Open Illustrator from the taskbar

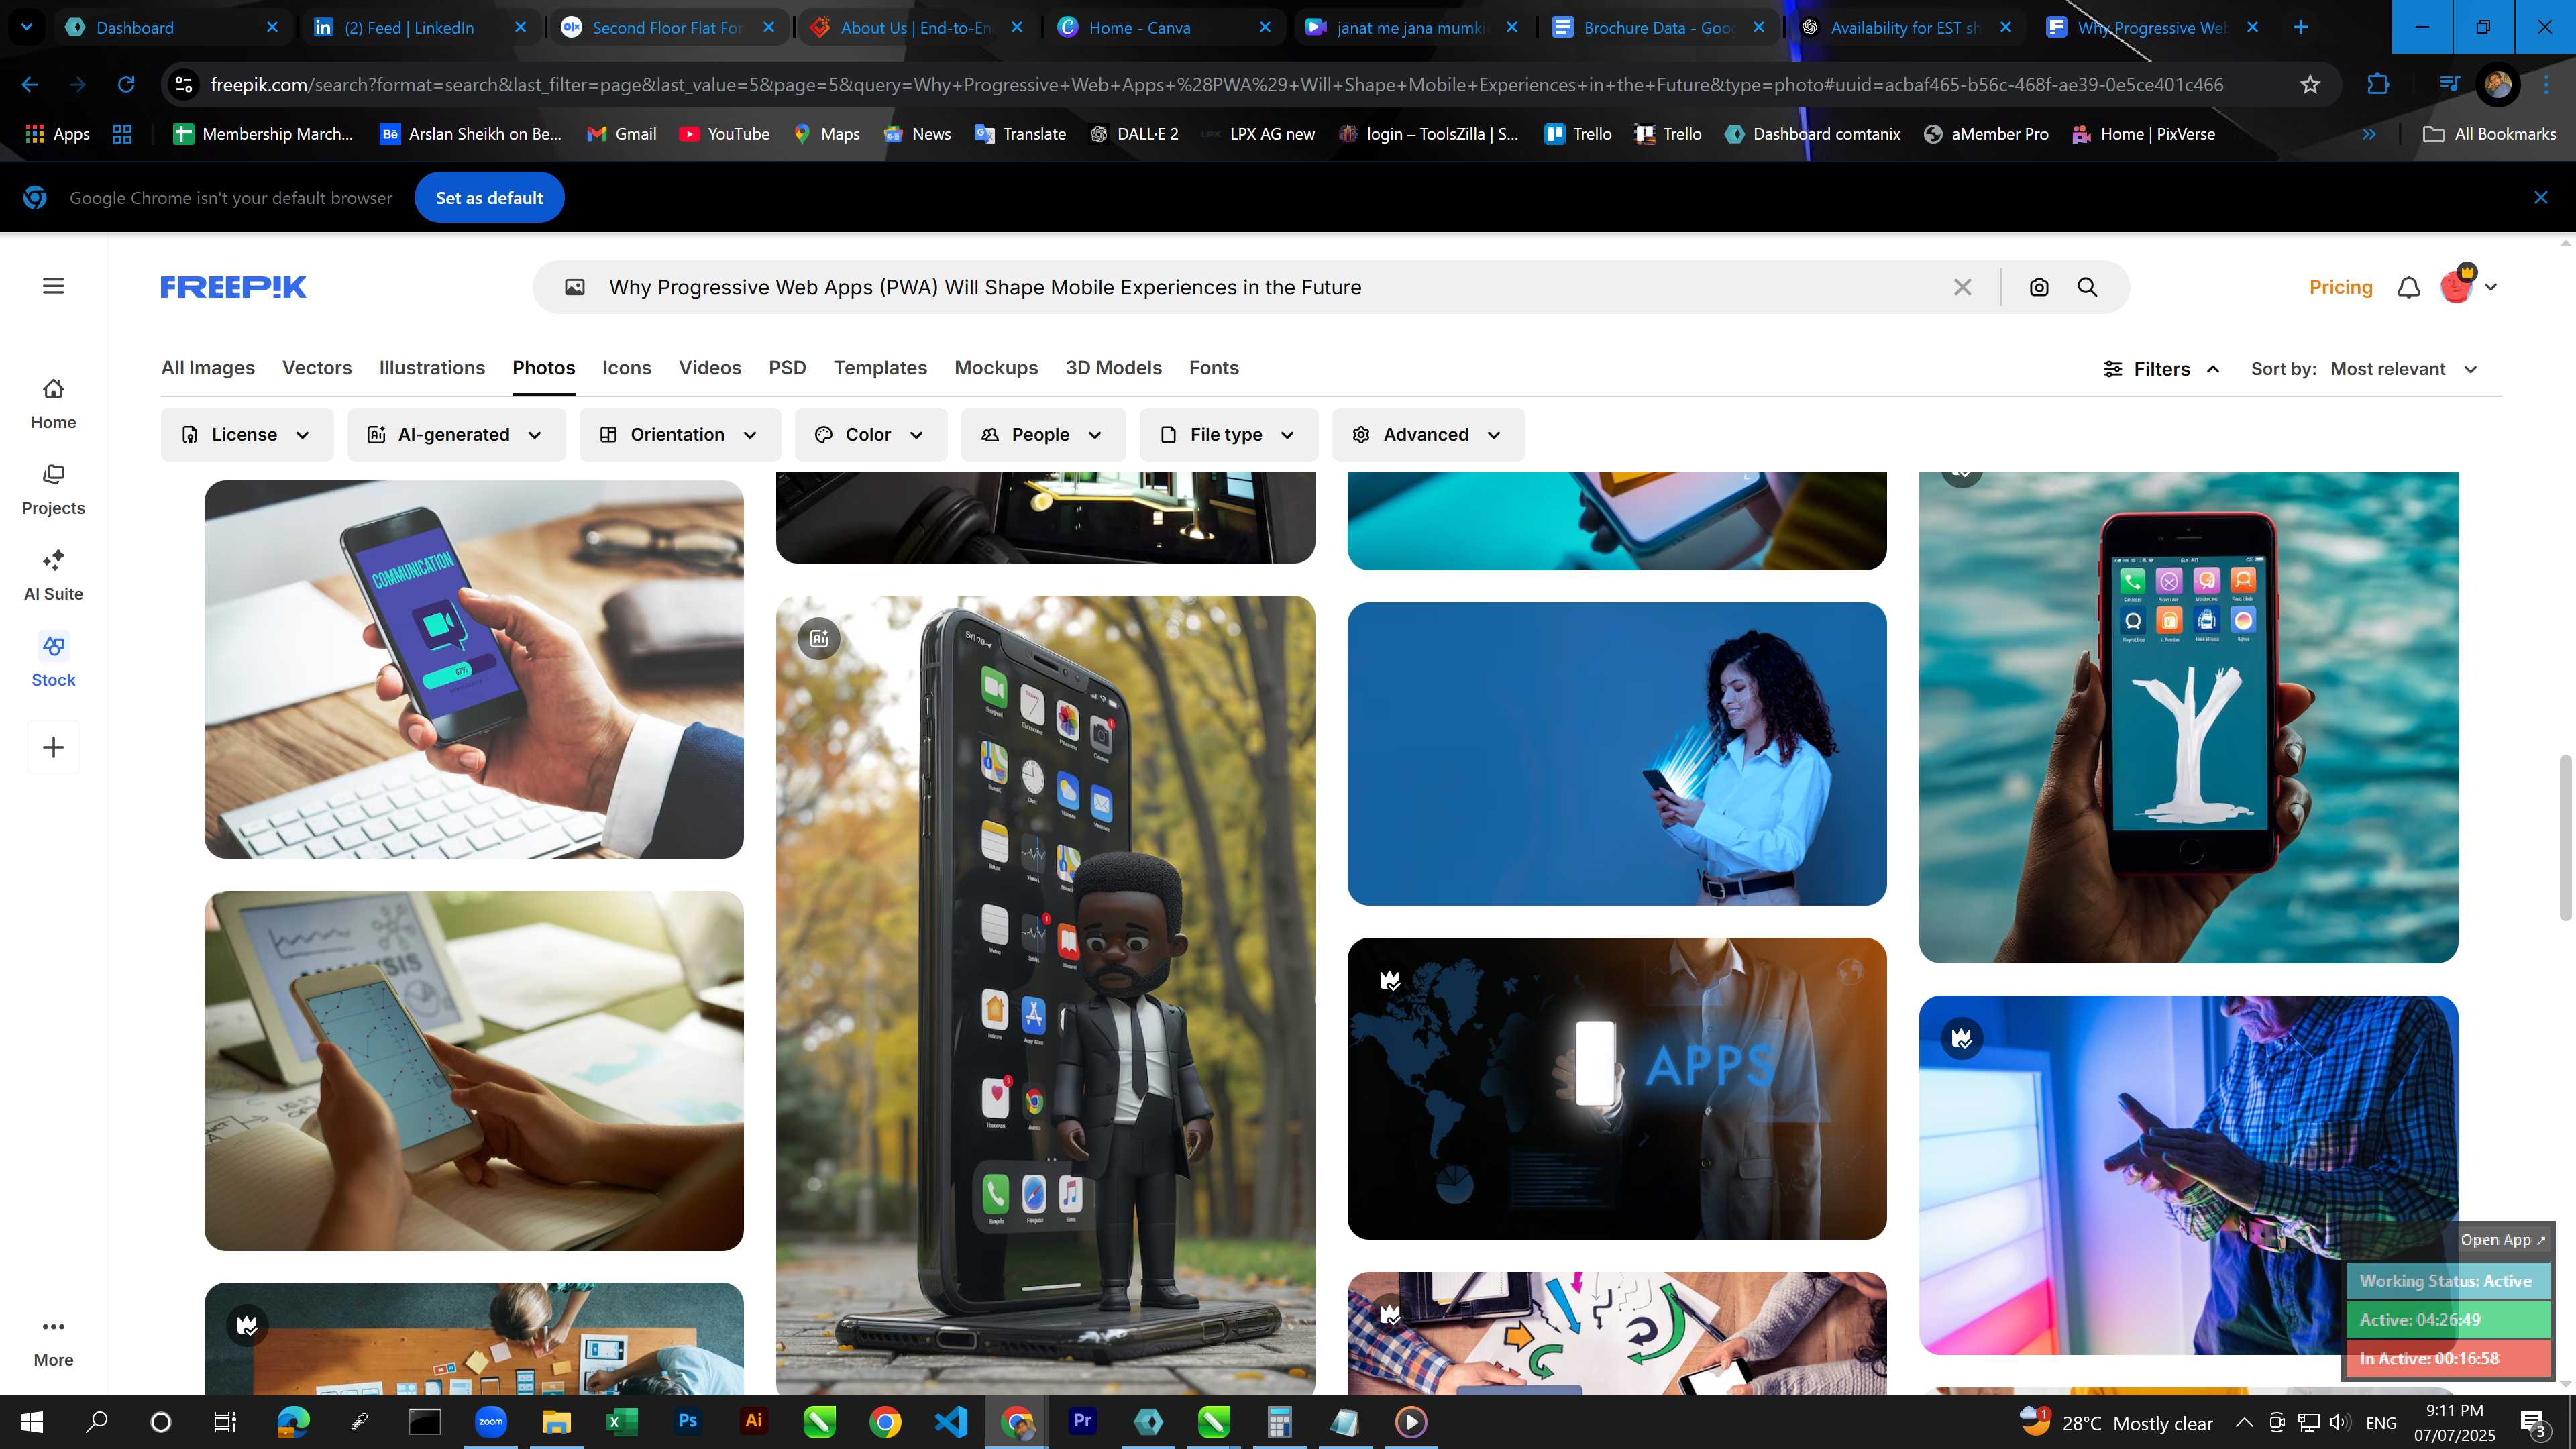[754, 1421]
